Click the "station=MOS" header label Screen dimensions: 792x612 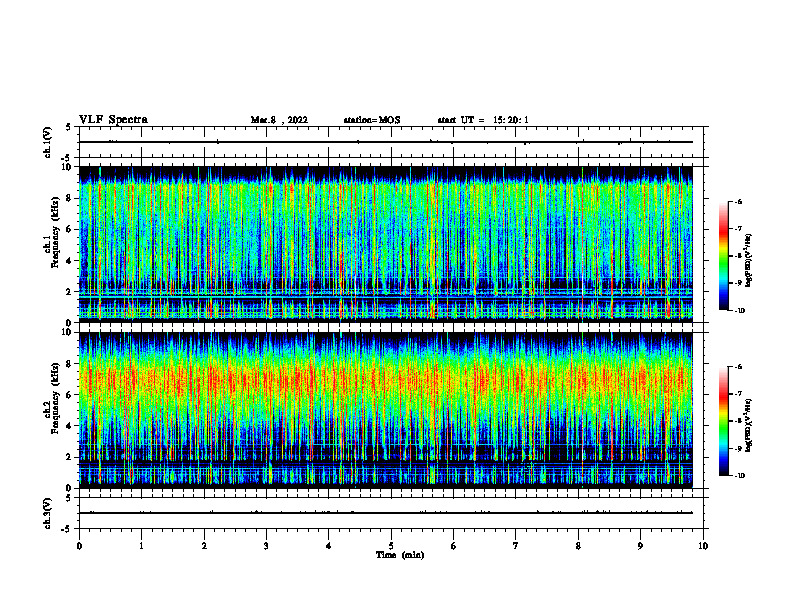(x=372, y=120)
